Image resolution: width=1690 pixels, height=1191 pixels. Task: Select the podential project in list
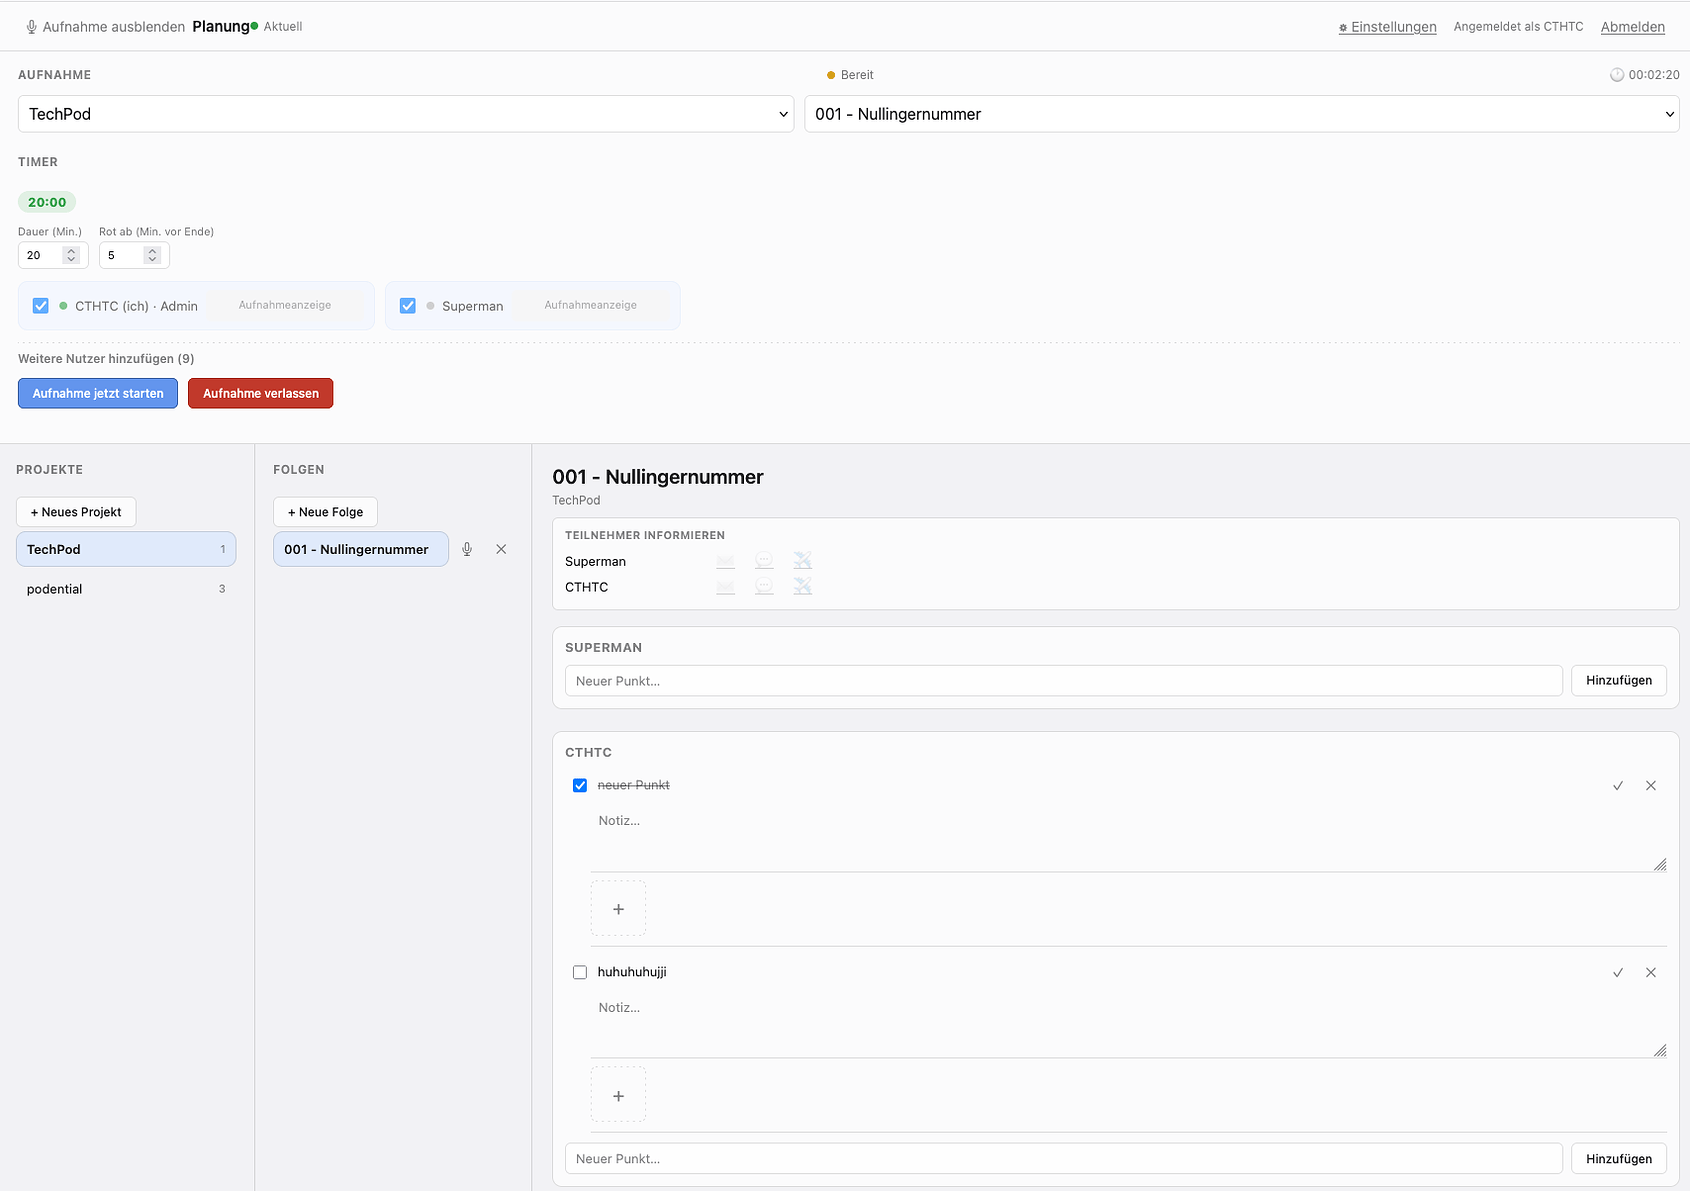126,589
